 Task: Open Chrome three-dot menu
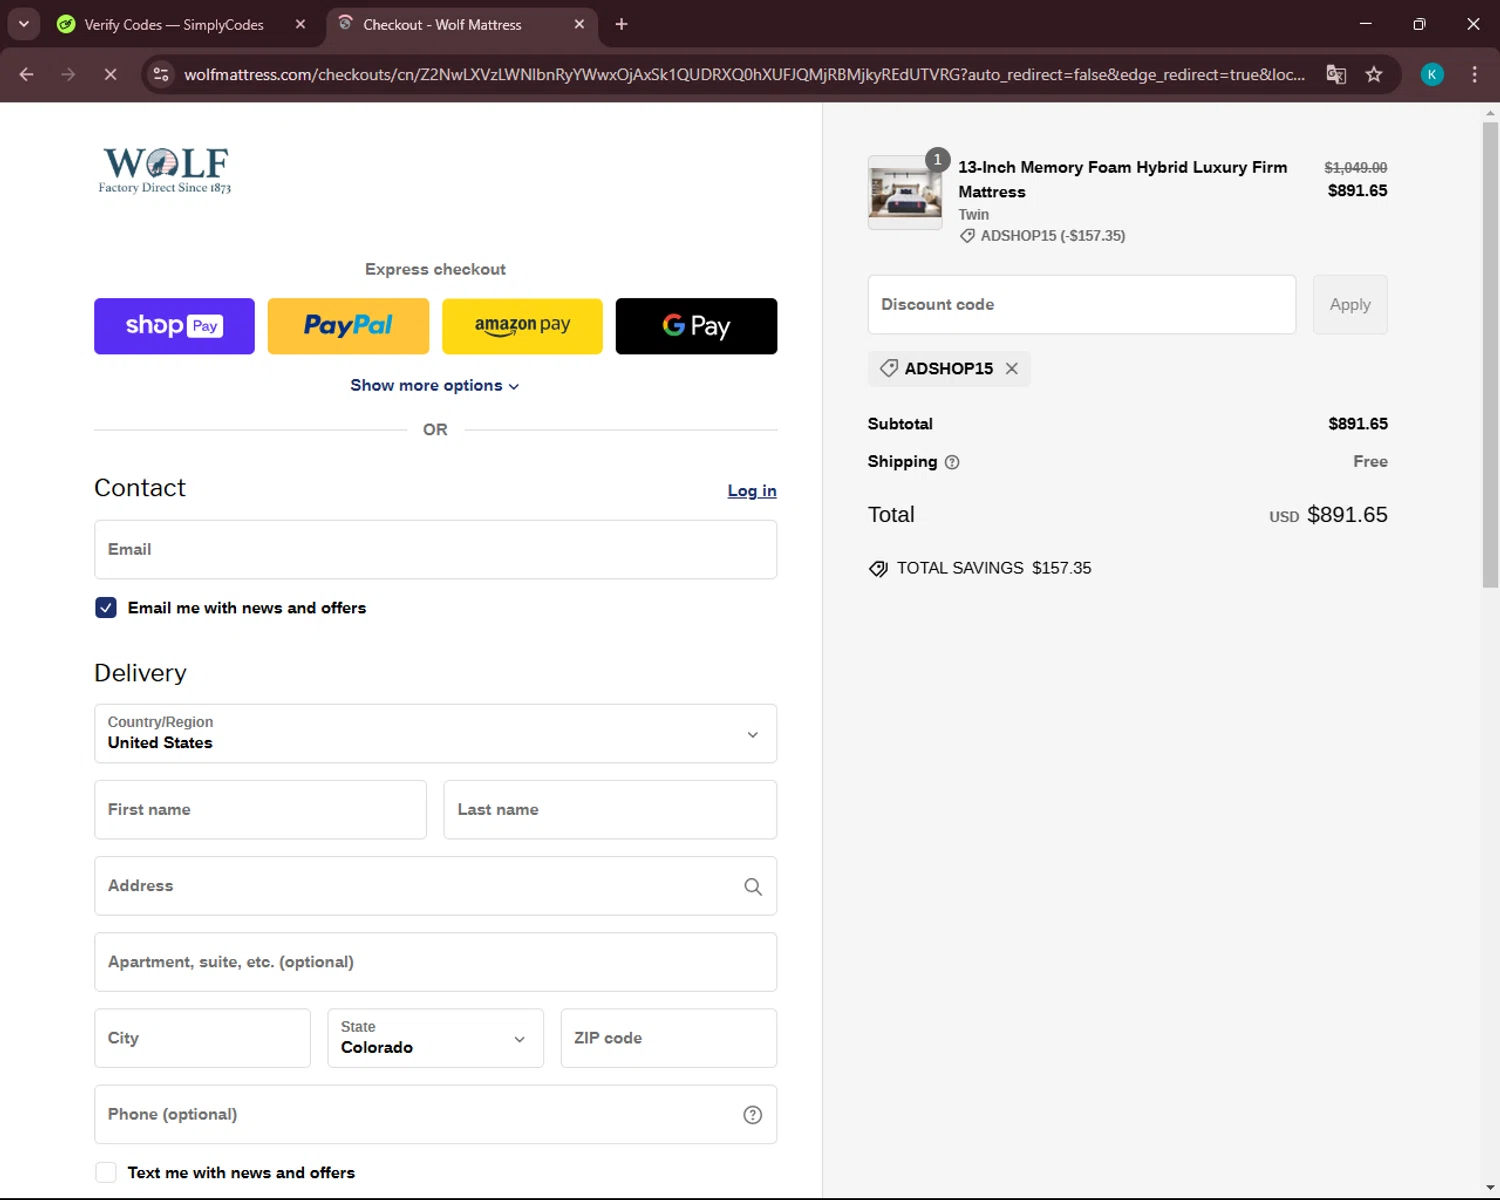[x=1474, y=74]
